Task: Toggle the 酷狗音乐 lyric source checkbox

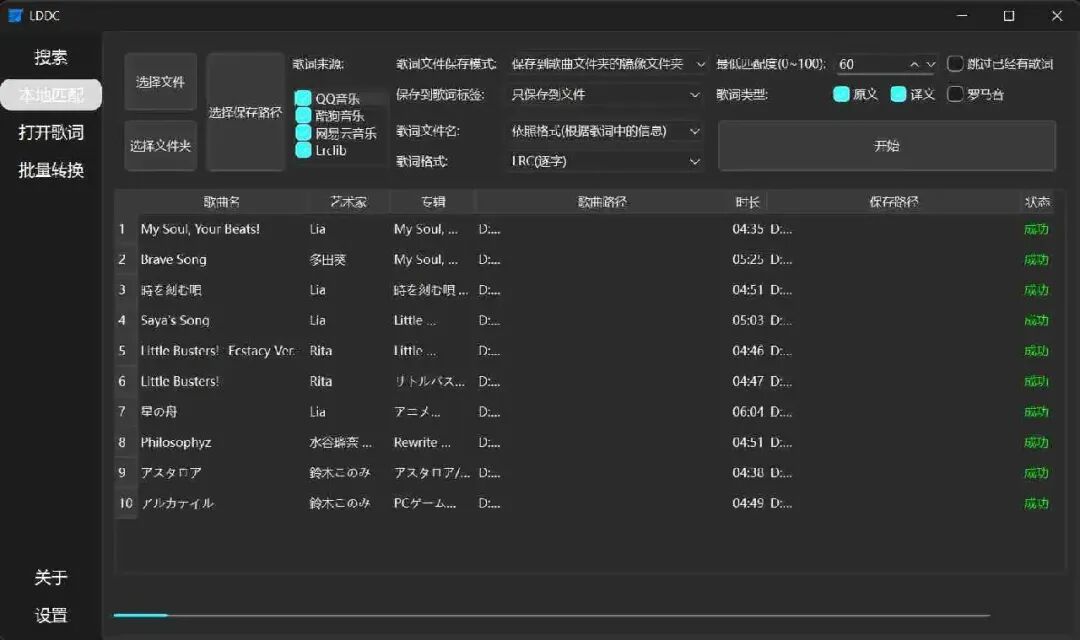Action: (x=303, y=116)
